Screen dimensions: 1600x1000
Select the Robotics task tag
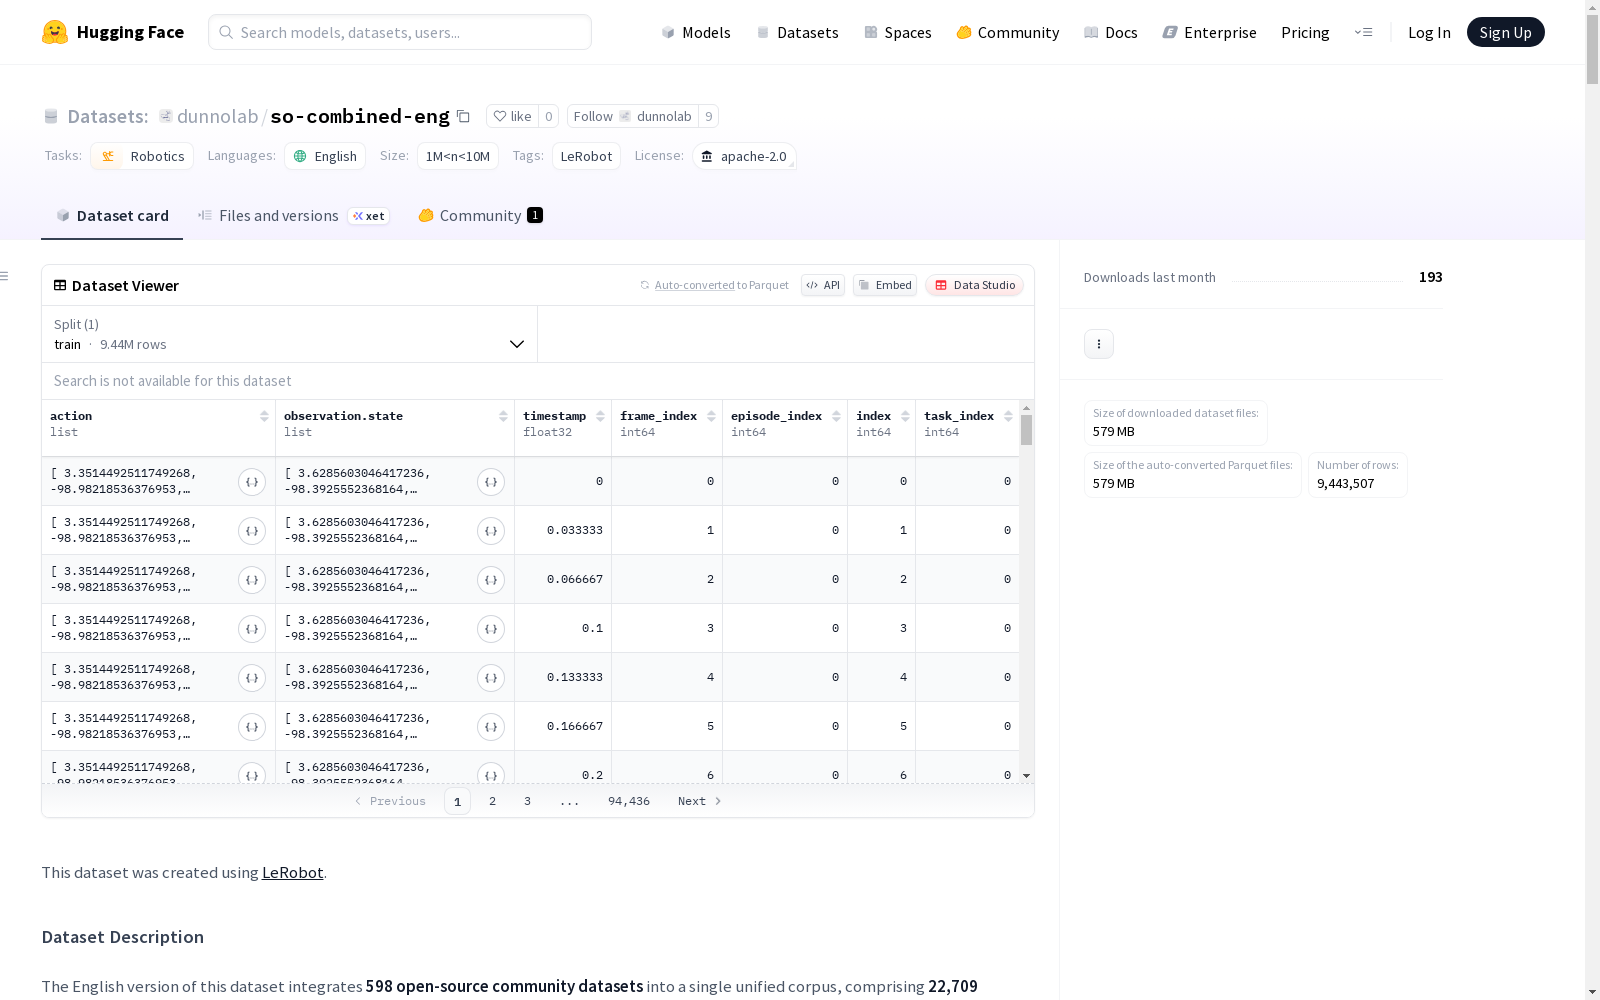click(x=142, y=156)
